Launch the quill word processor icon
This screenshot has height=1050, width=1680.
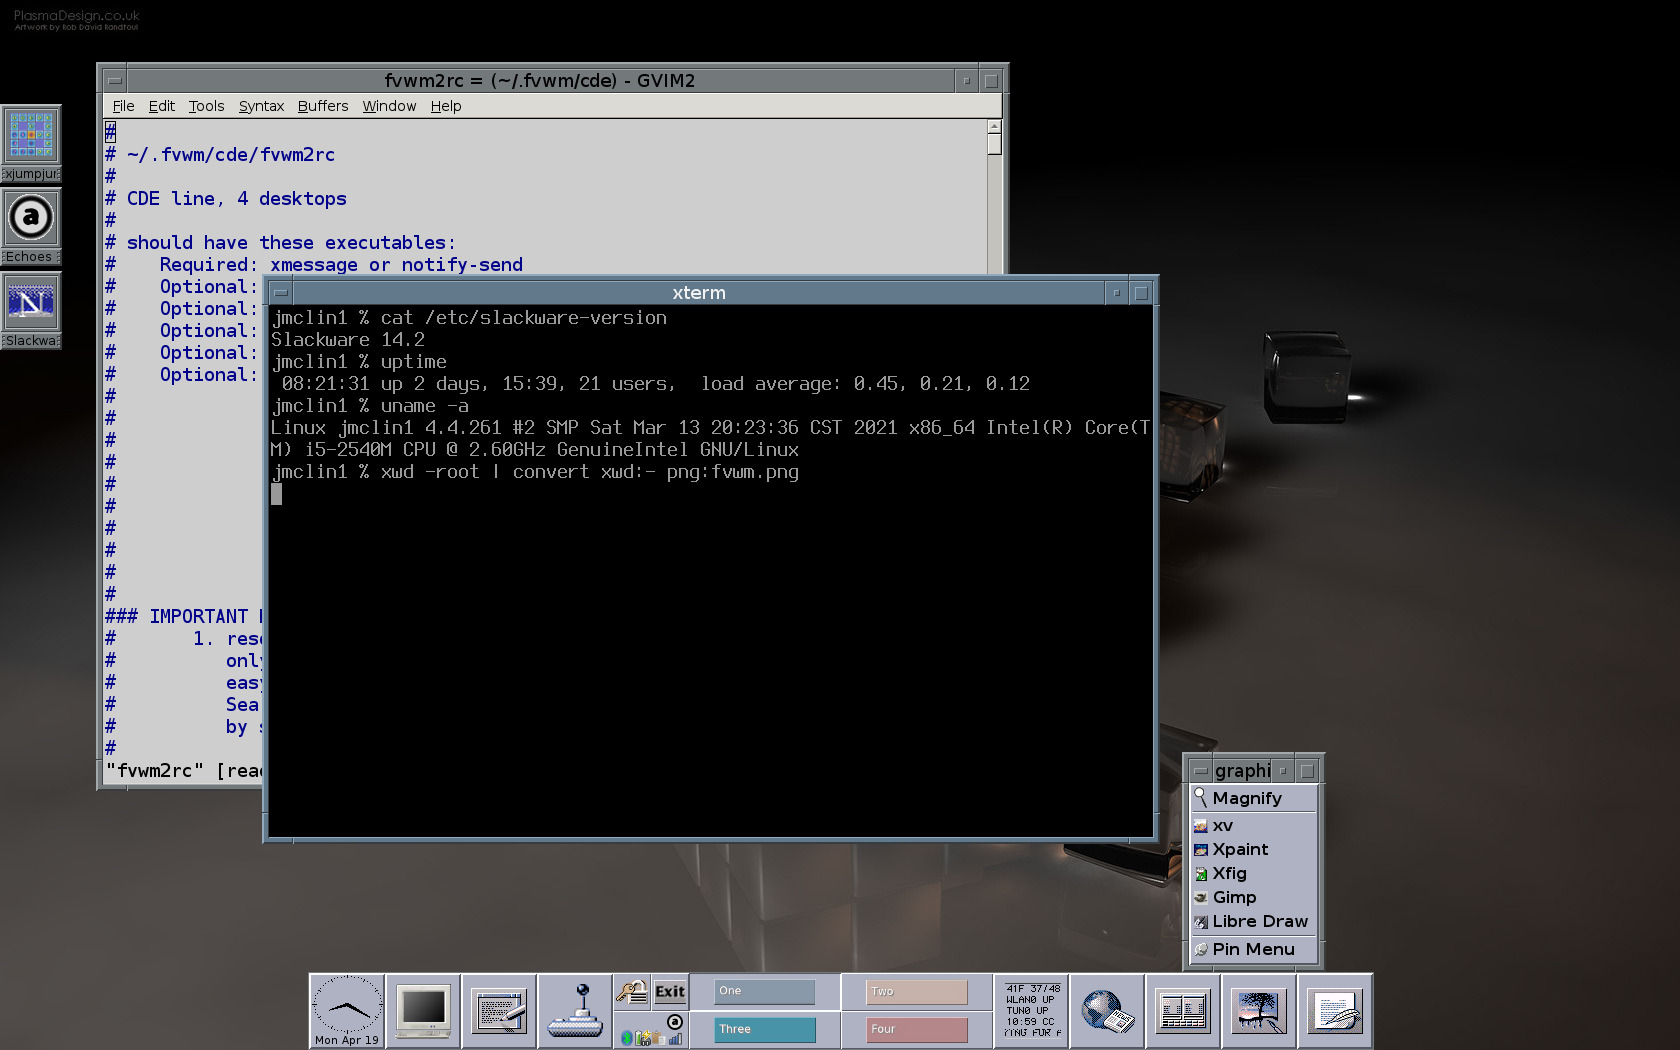click(x=1335, y=1010)
